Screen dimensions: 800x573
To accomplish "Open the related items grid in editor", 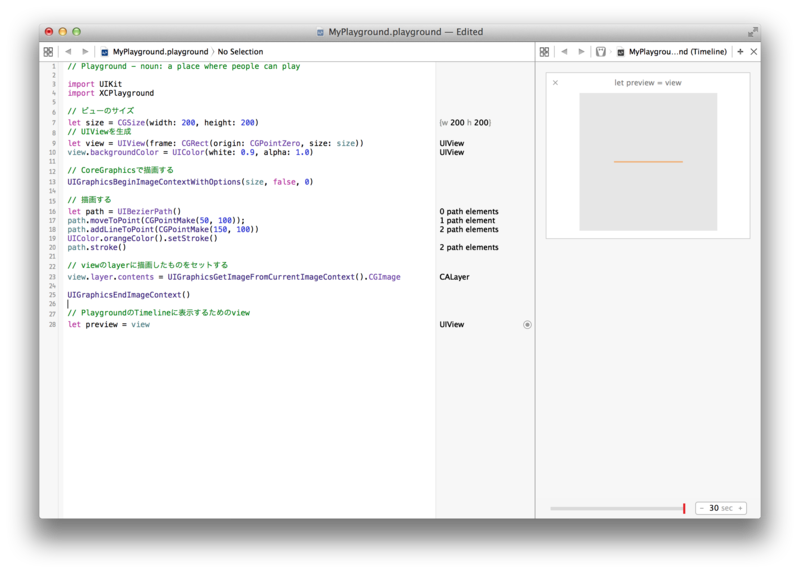I will [x=48, y=52].
